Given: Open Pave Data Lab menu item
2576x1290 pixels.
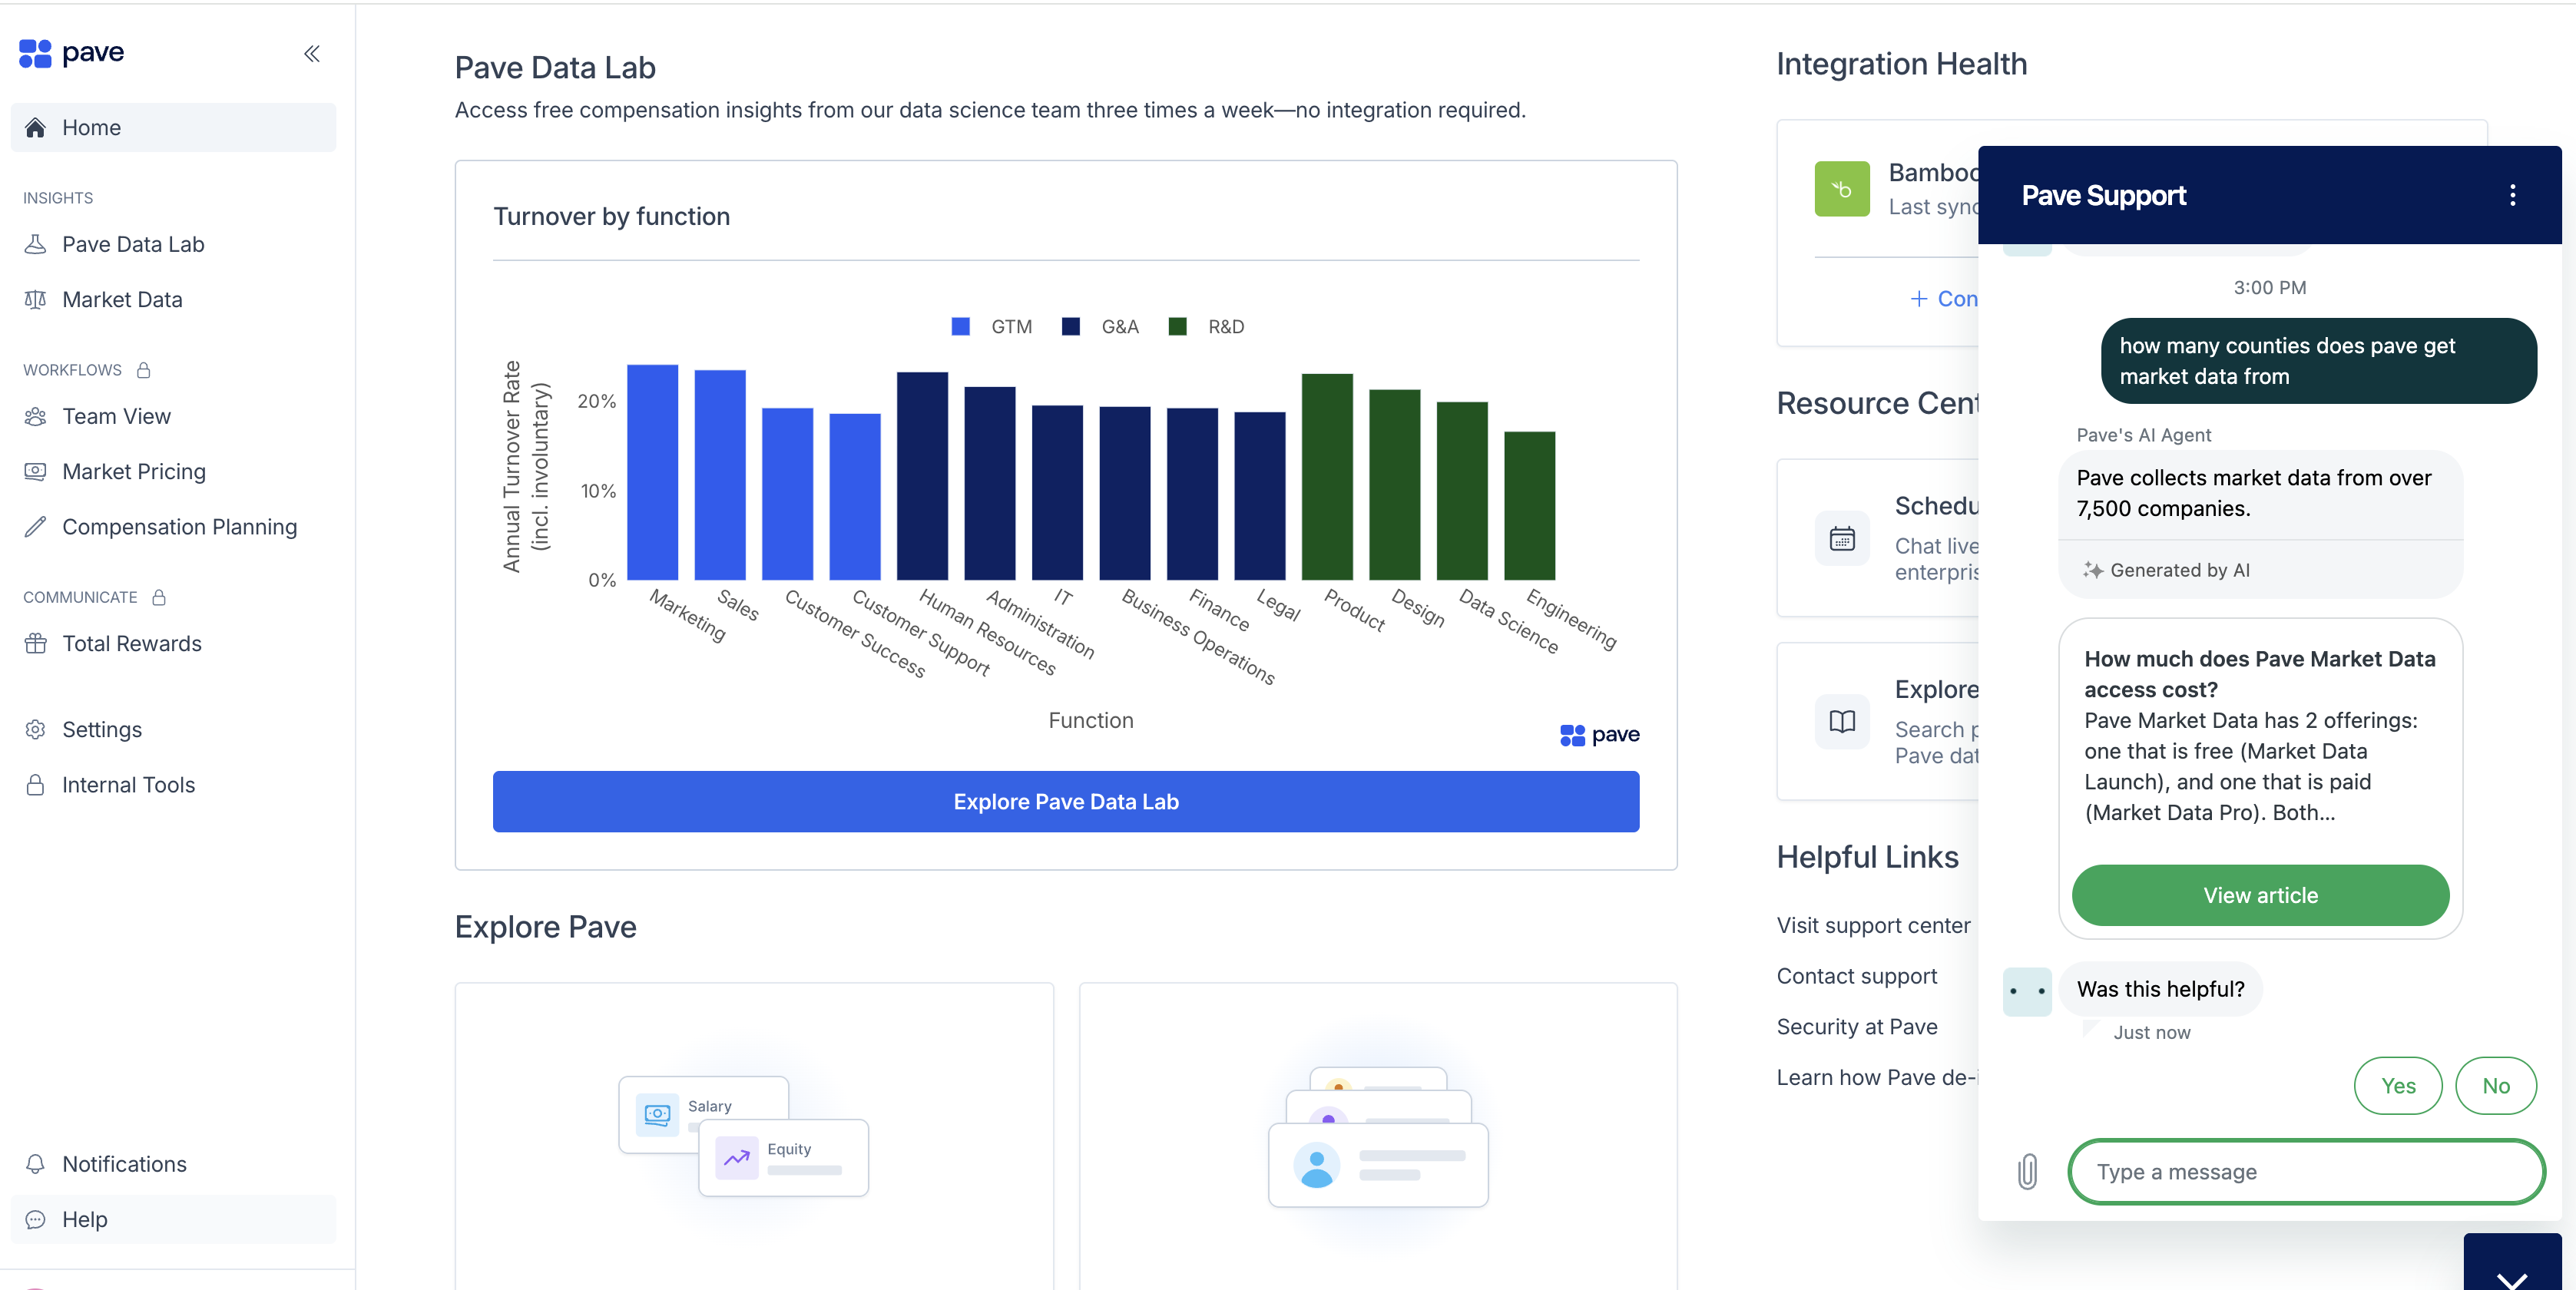Looking at the screenshot, I should 173,245.
